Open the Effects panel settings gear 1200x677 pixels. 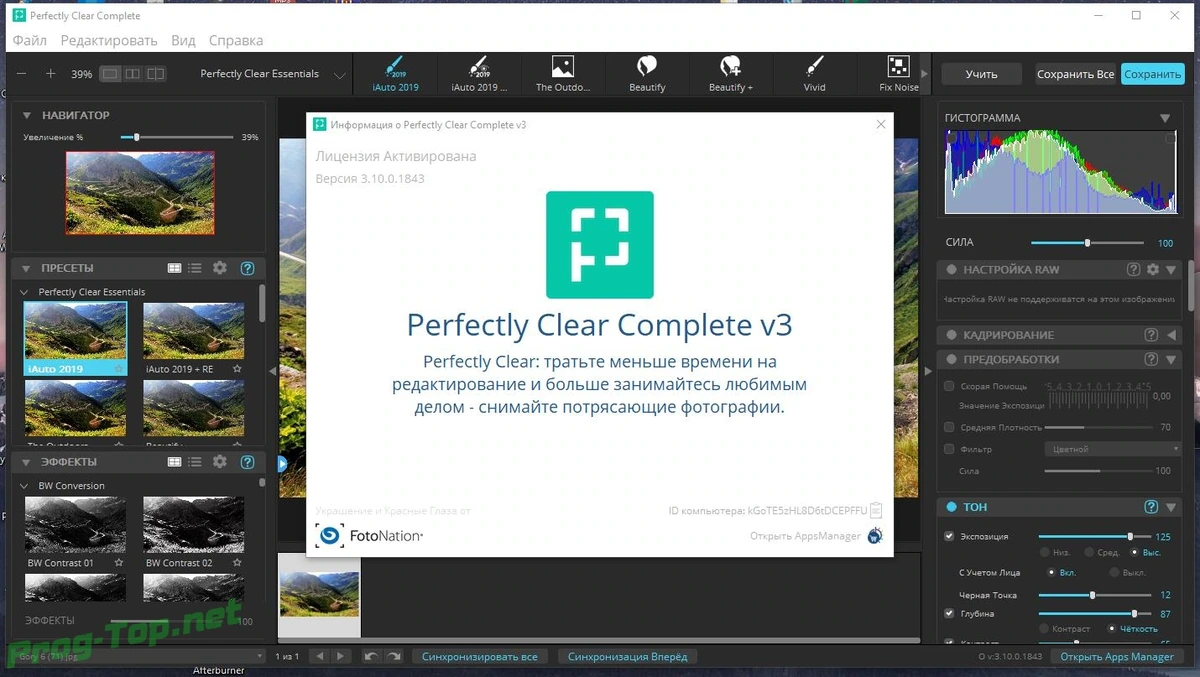click(x=220, y=462)
